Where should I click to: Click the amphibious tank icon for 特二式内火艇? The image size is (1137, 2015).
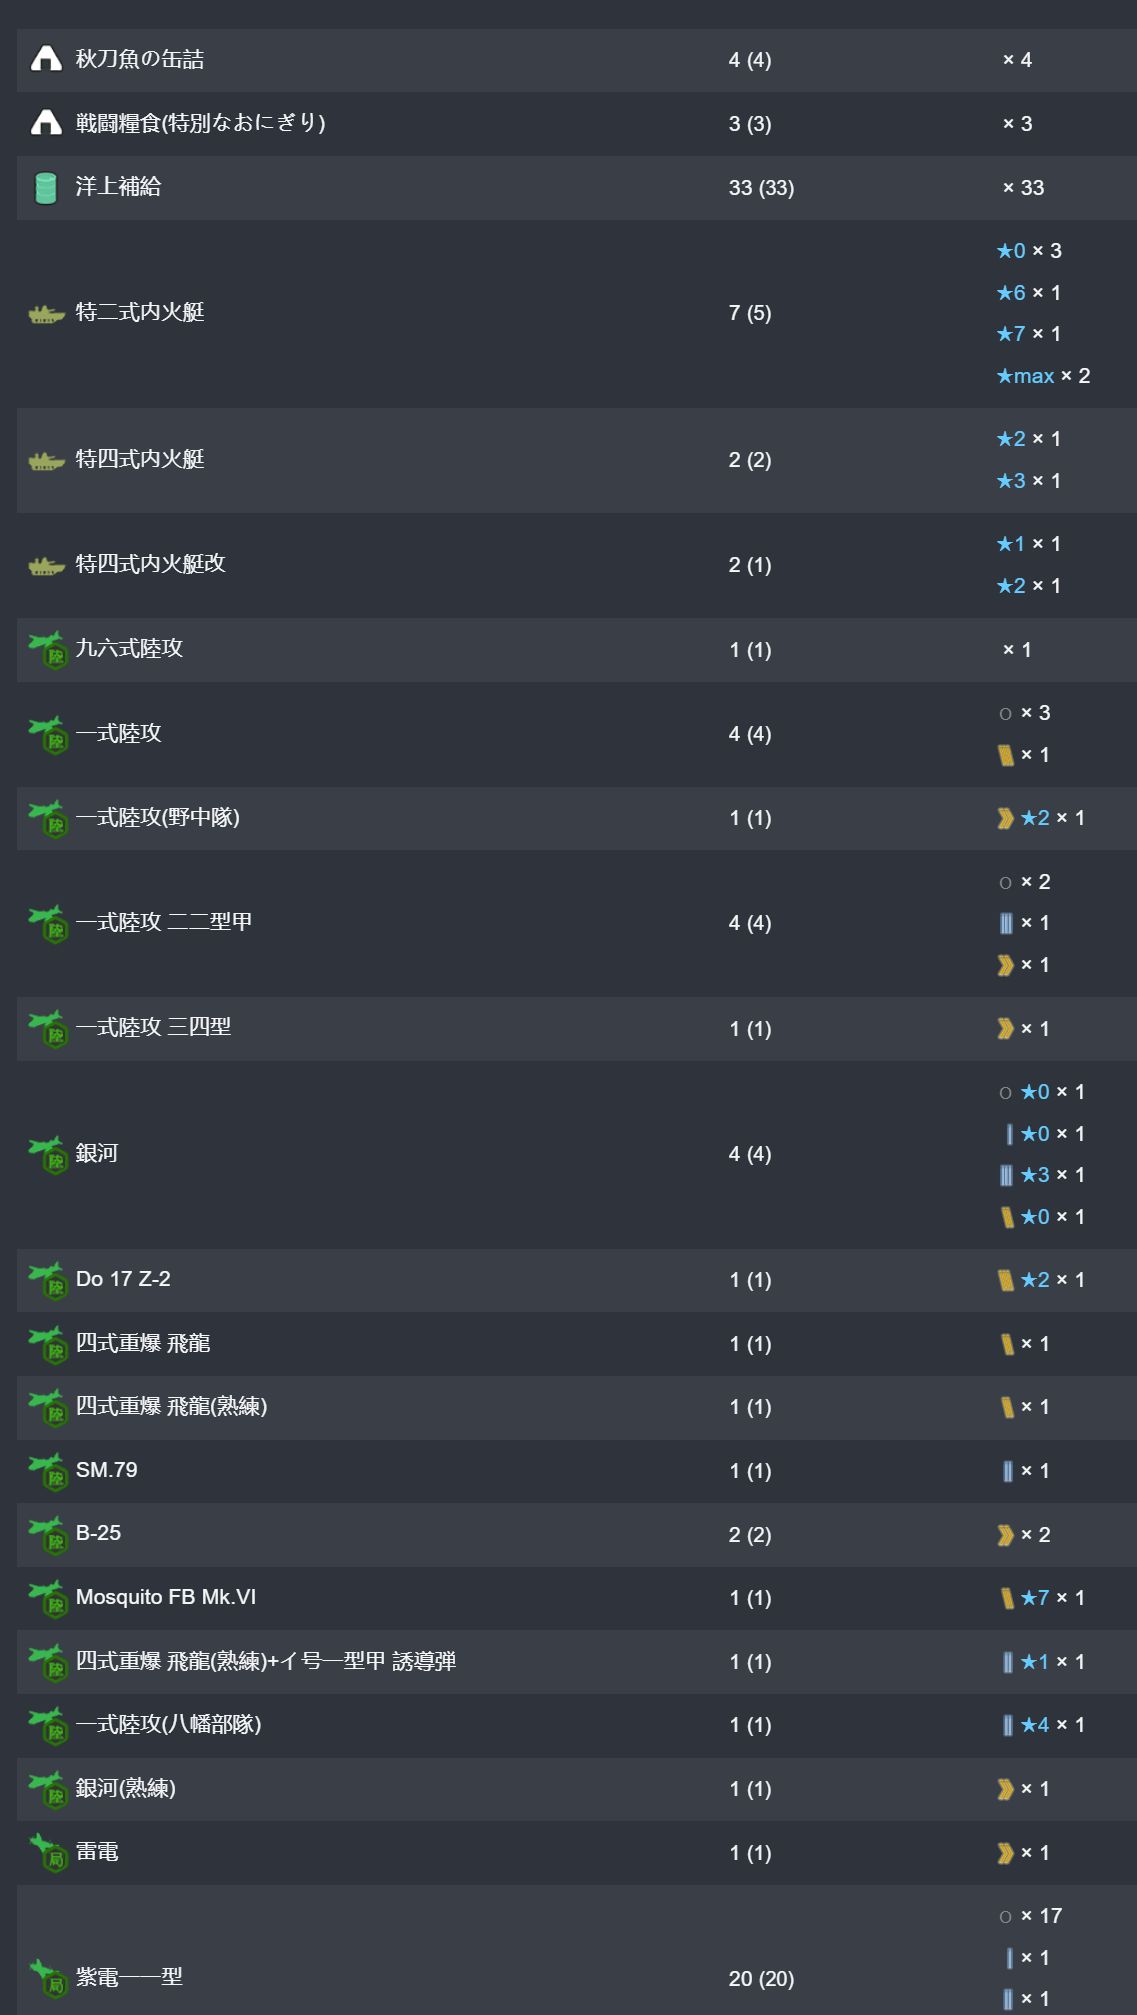(x=46, y=314)
